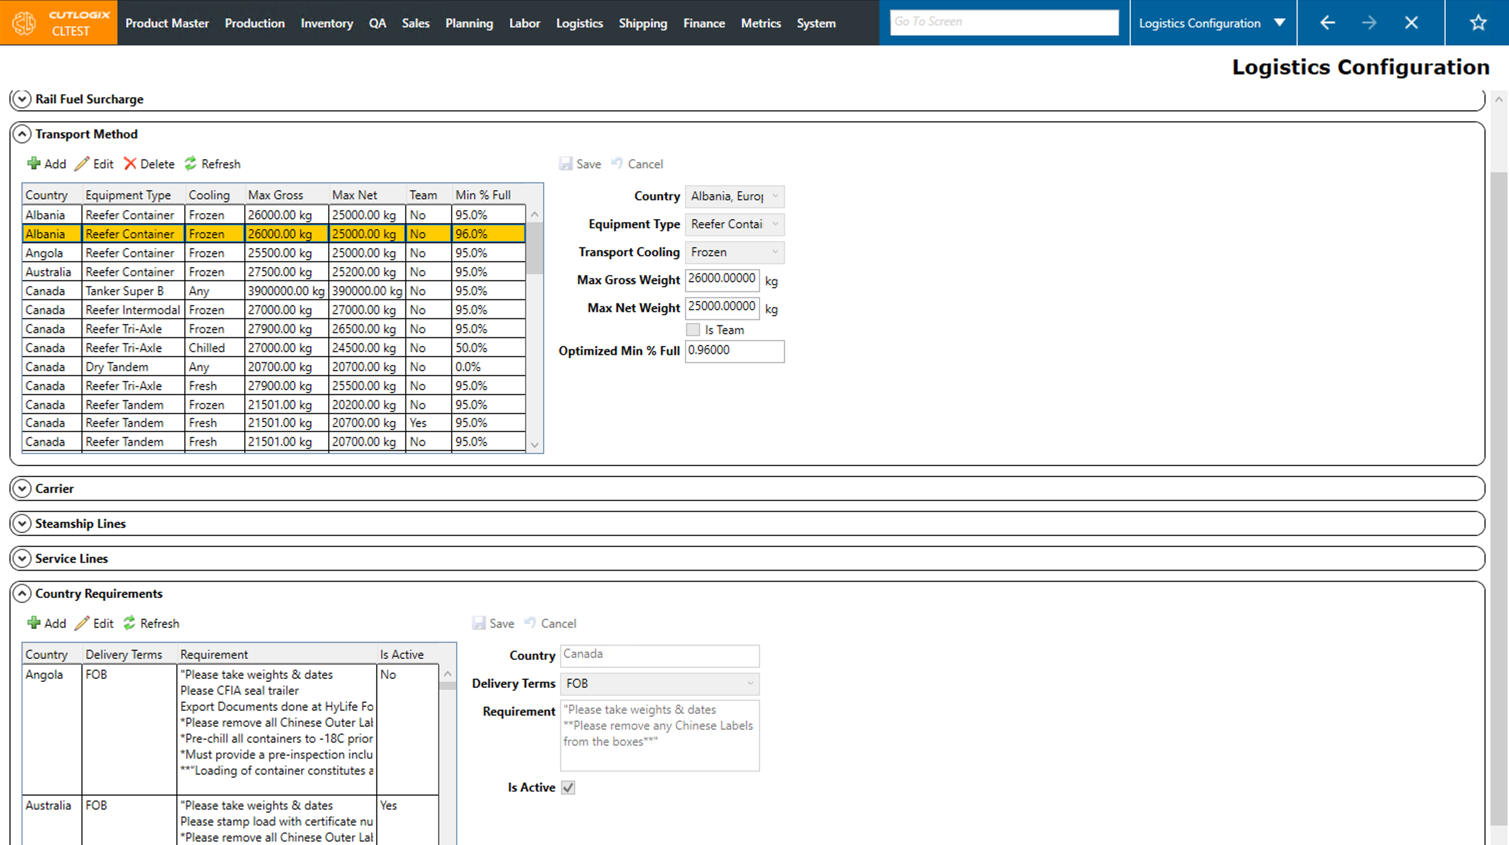
Task: Click the Go To Screen search field
Action: coord(1003,22)
